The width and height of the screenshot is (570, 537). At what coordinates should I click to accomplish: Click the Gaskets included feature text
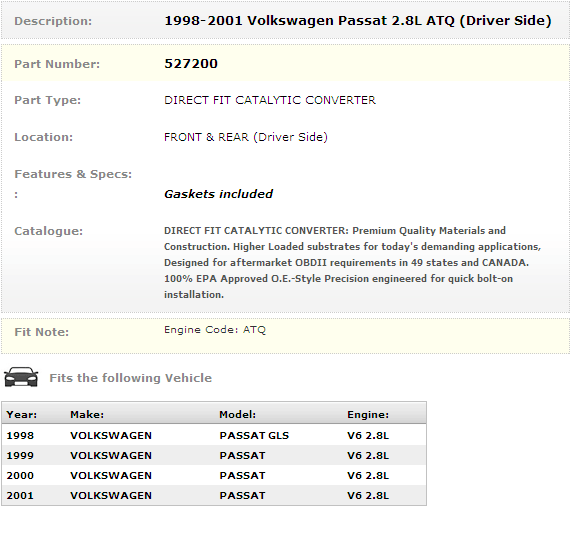[218, 194]
